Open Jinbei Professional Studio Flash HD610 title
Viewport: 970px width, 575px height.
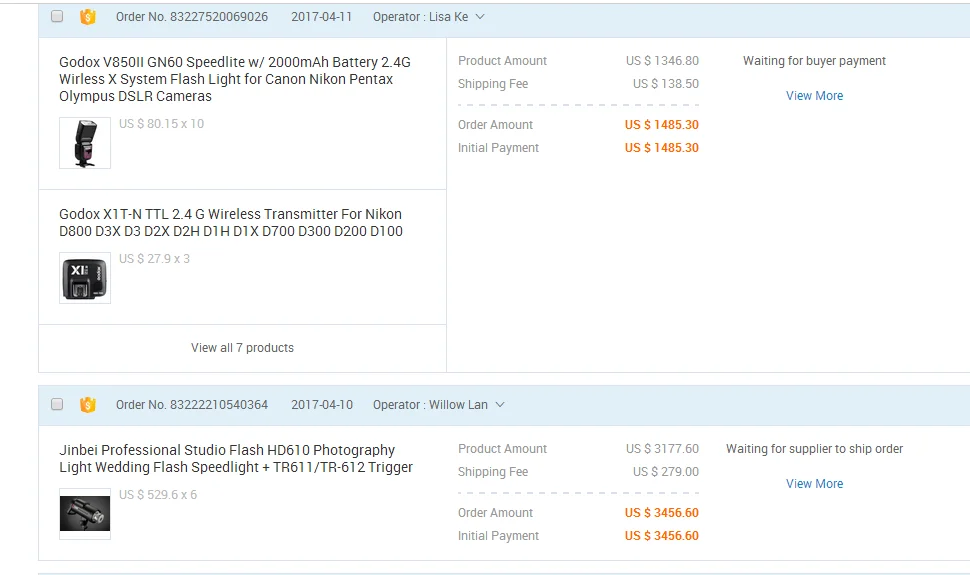[x=236, y=459]
